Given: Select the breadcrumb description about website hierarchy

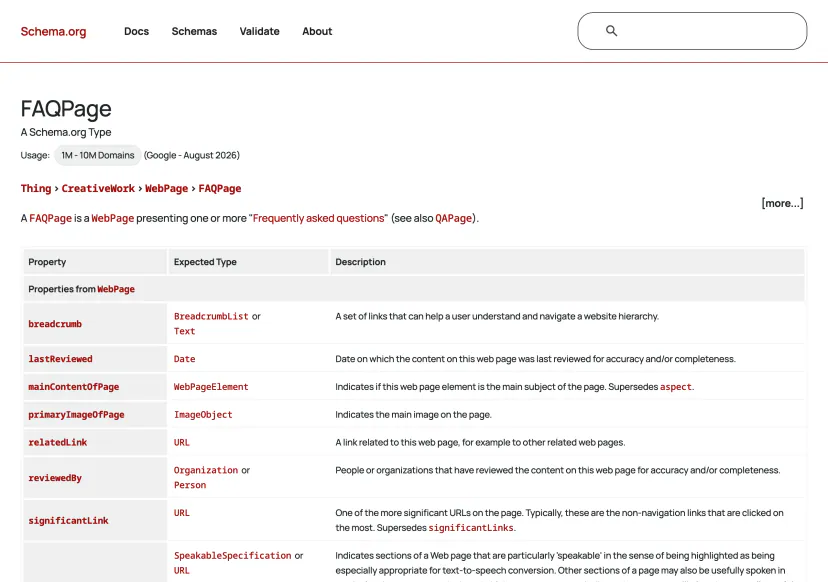Looking at the screenshot, I should tap(497, 316).
